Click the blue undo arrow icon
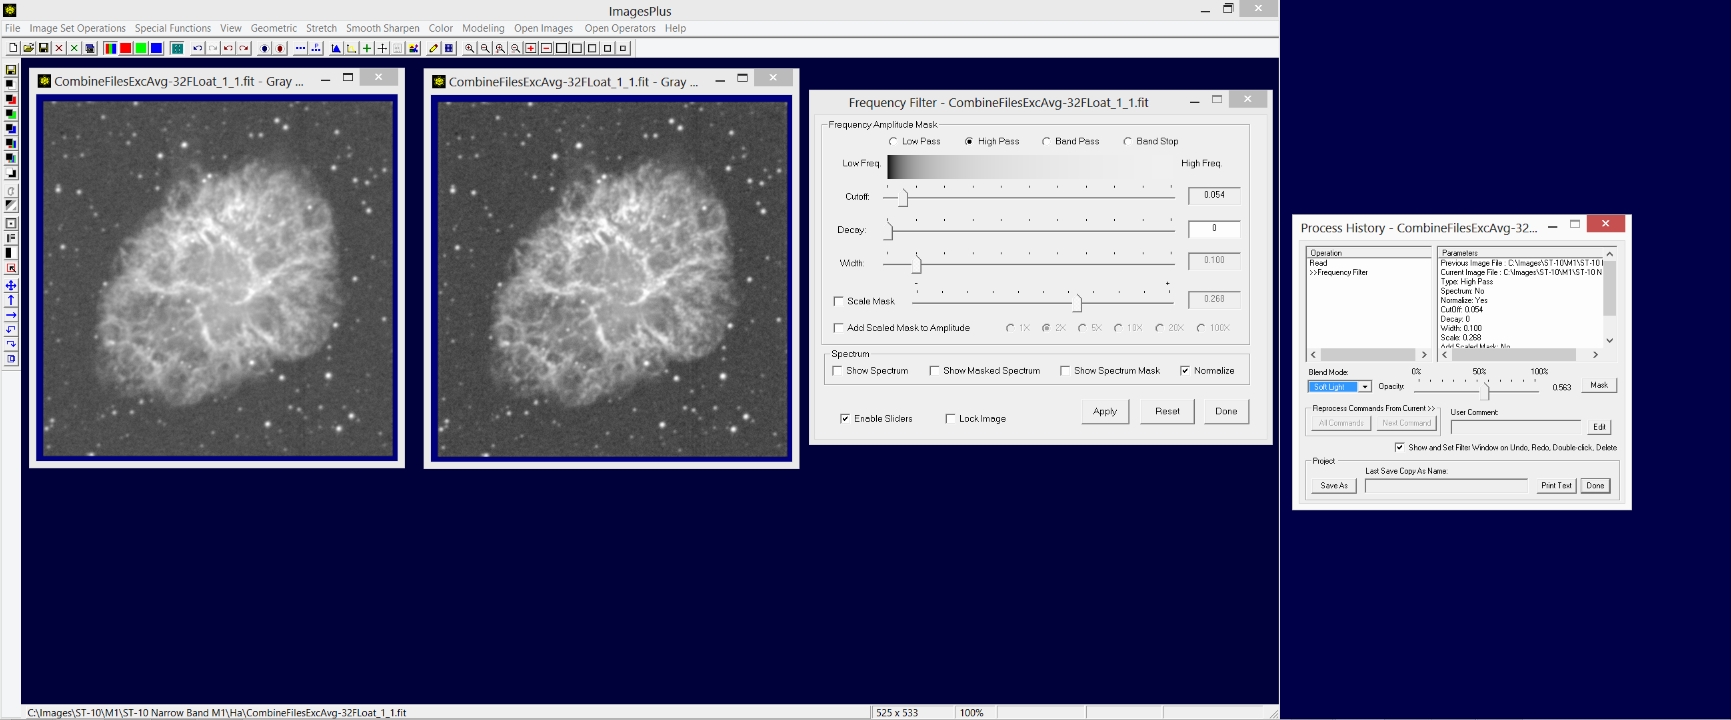 click(197, 48)
